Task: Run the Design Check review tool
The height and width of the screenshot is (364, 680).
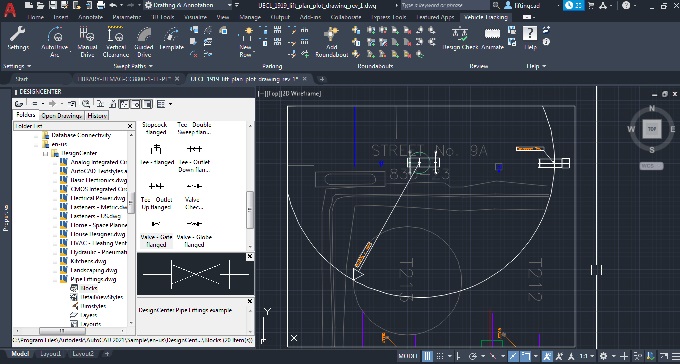Action: (460, 38)
